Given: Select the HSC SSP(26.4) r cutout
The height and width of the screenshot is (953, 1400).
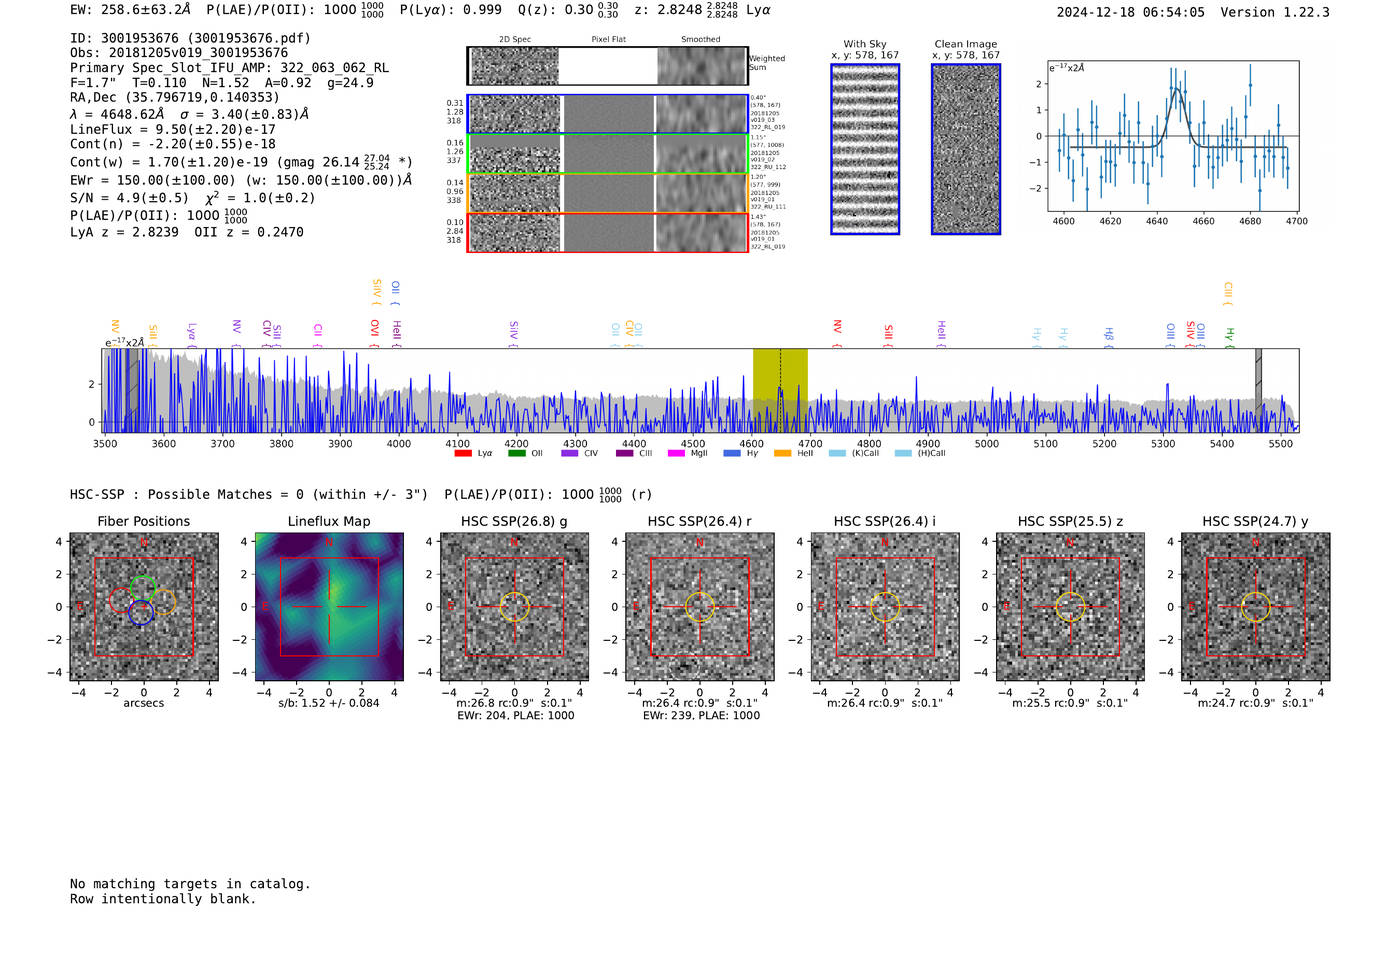Looking at the screenshot, I should 700,607.
